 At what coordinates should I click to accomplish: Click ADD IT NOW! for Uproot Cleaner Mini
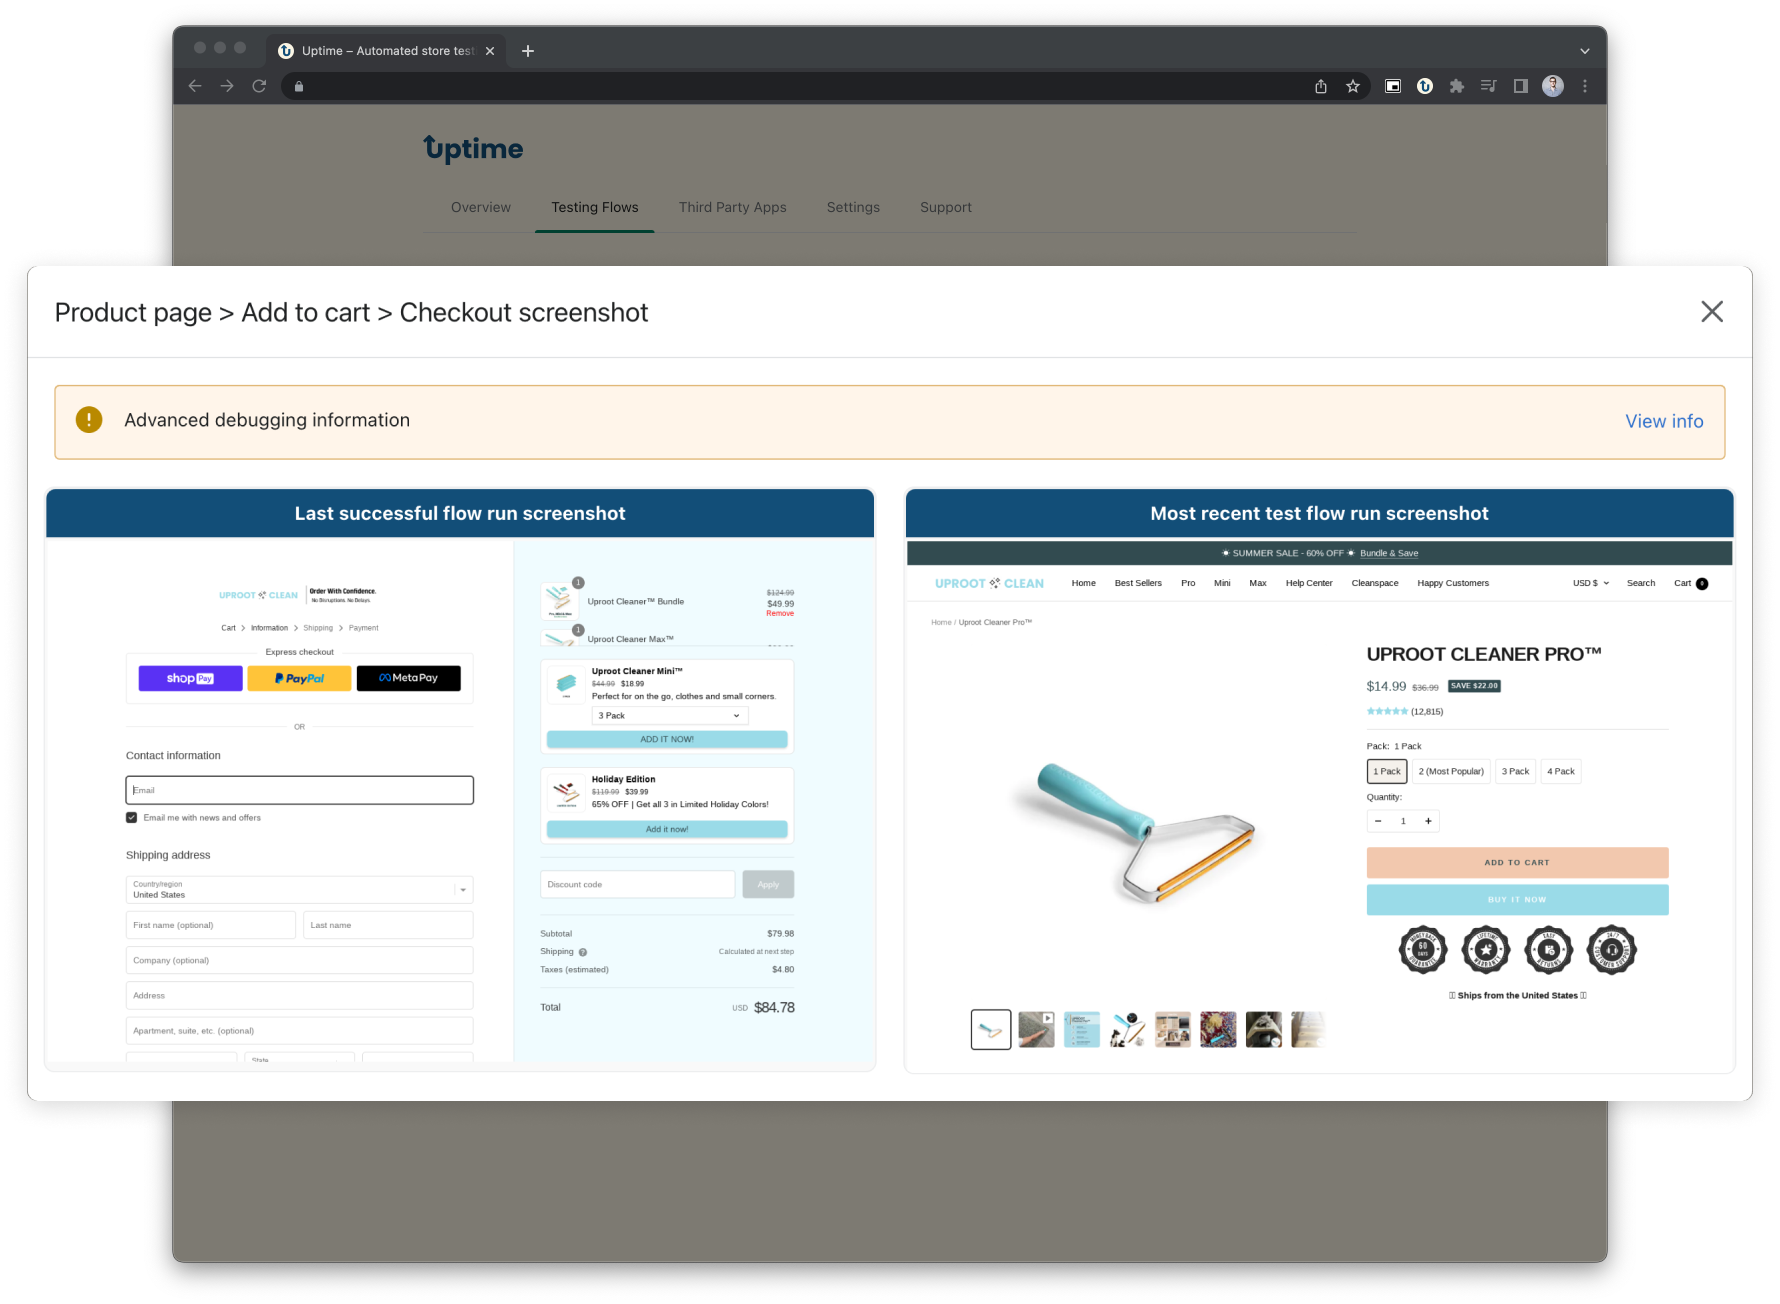click(x=667, y=740)
